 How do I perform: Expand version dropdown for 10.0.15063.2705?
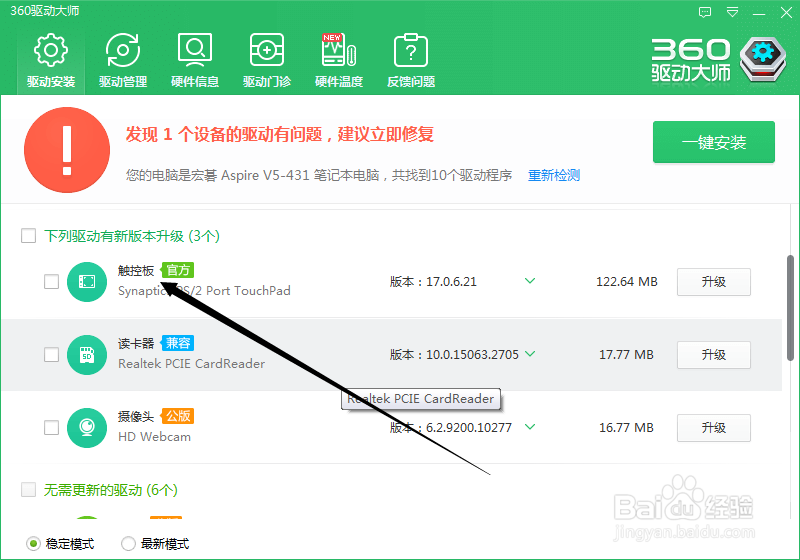530,354
